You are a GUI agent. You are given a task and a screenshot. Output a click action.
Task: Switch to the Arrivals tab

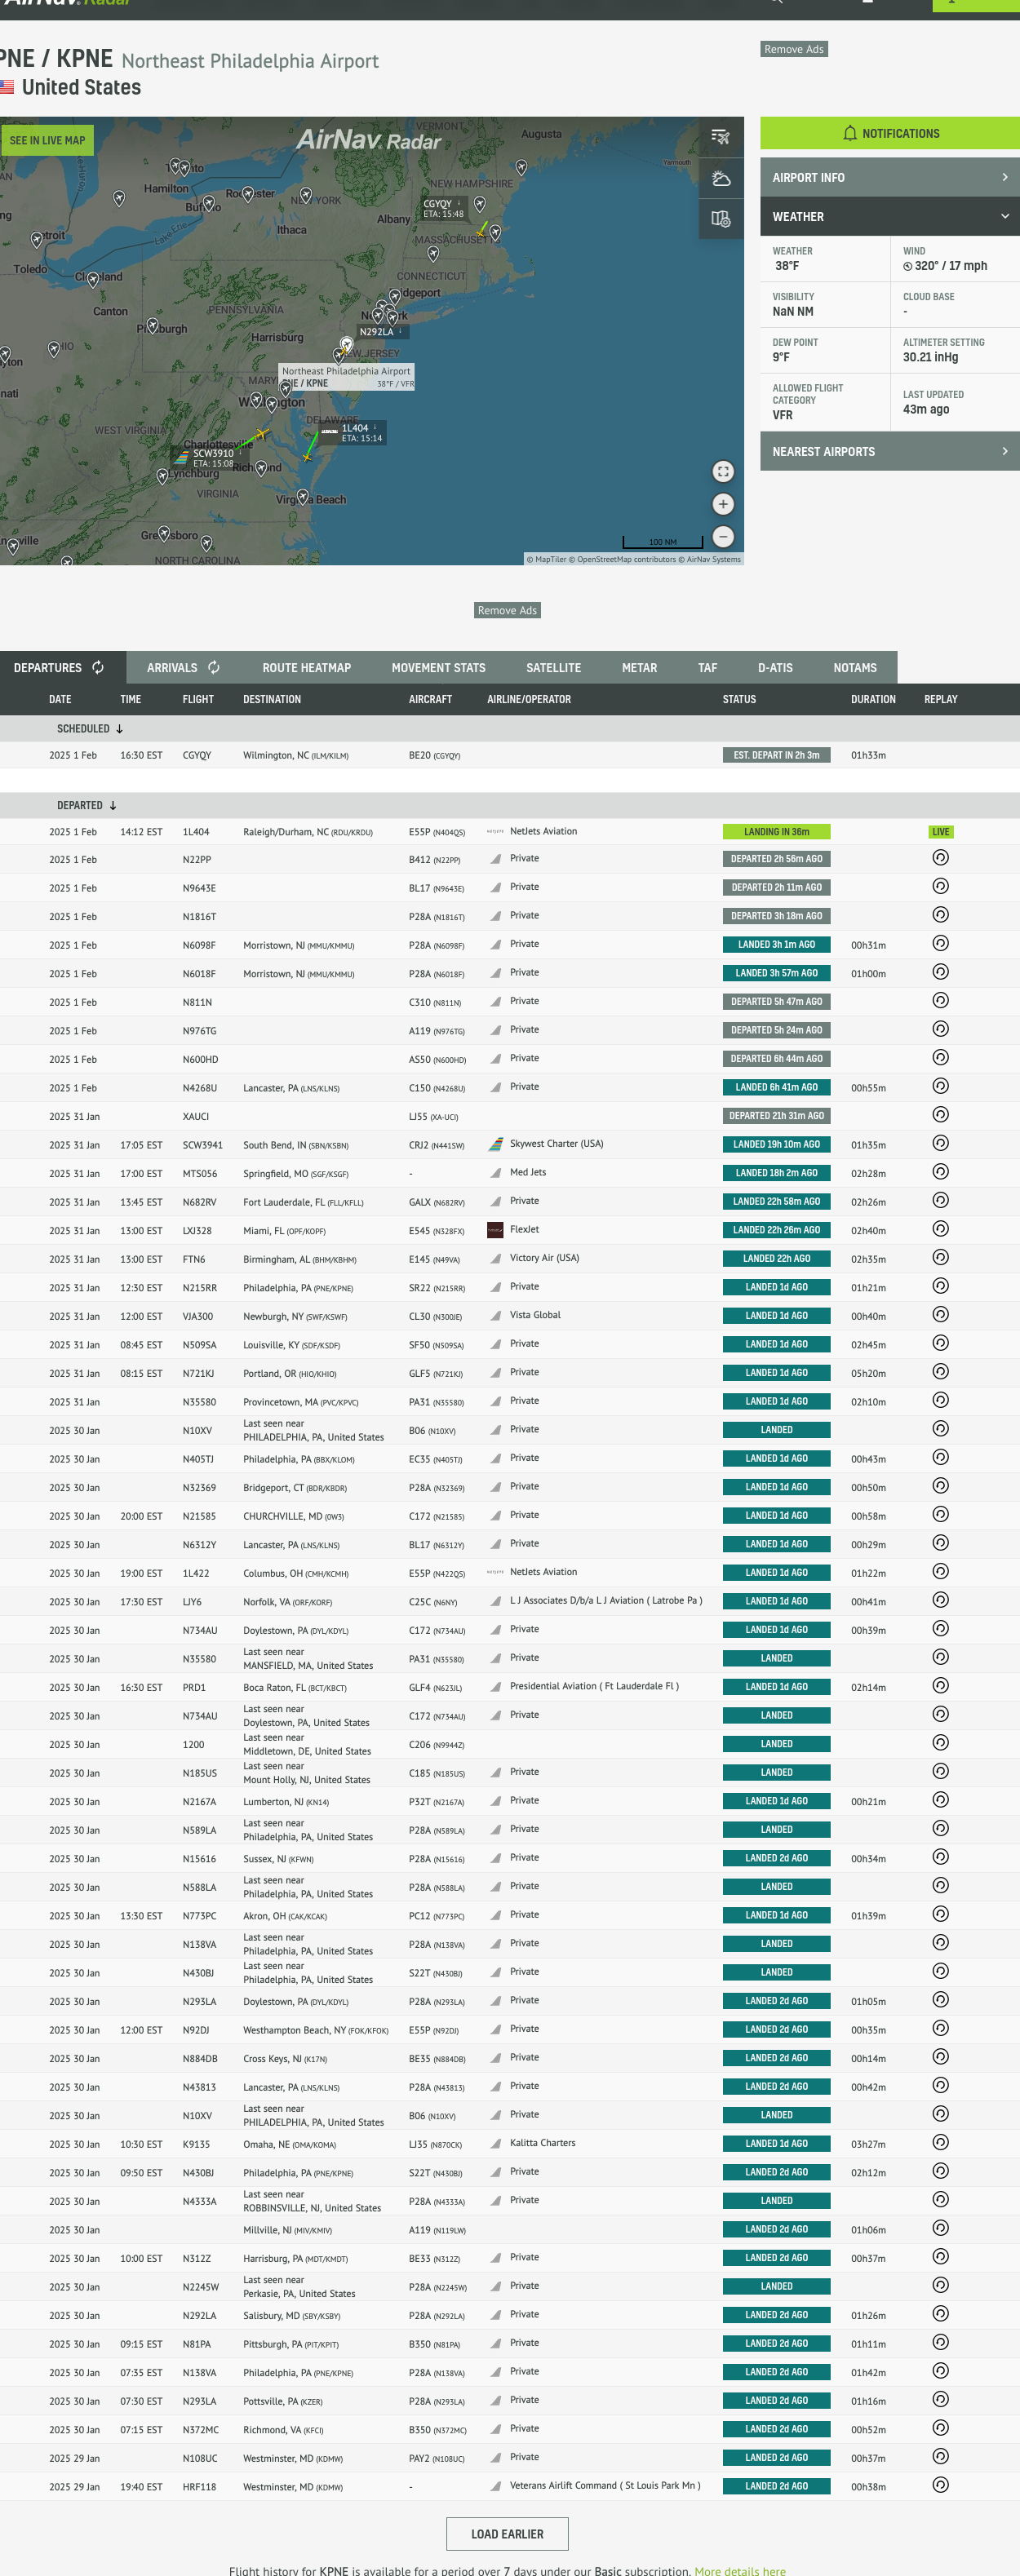(x=184, y=667)
